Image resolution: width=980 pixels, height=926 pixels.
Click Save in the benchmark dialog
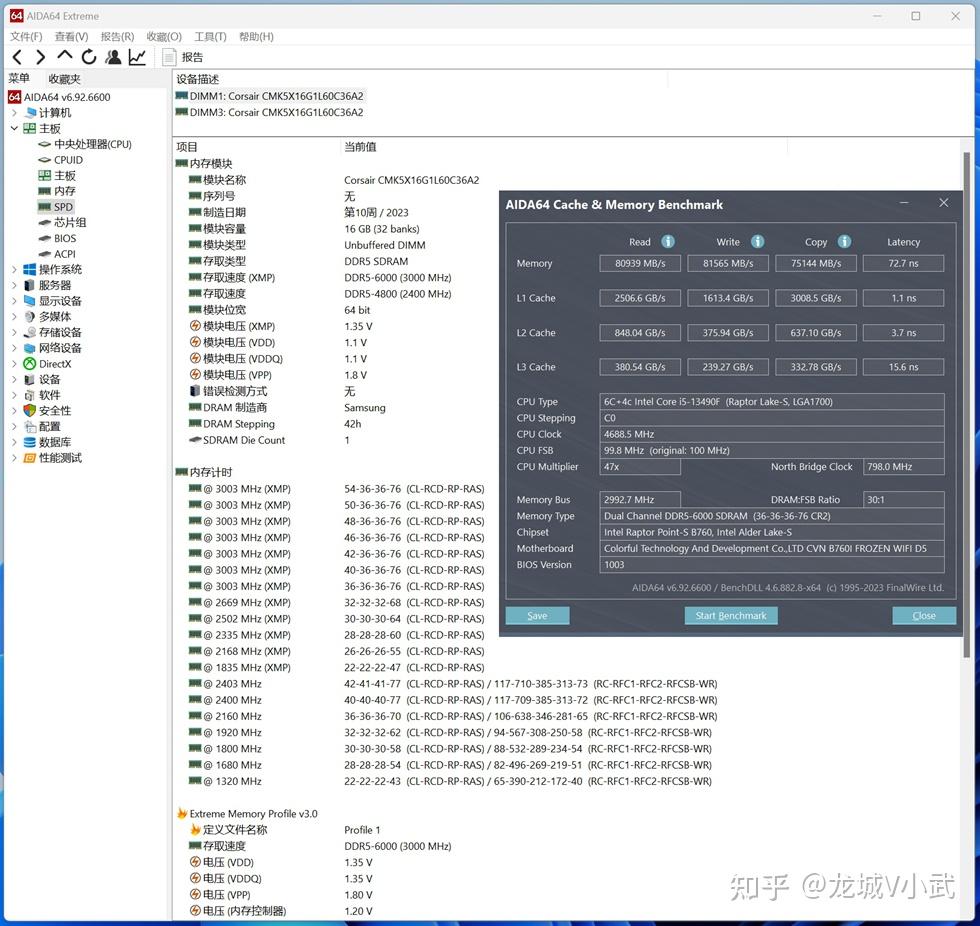point(537,616)
